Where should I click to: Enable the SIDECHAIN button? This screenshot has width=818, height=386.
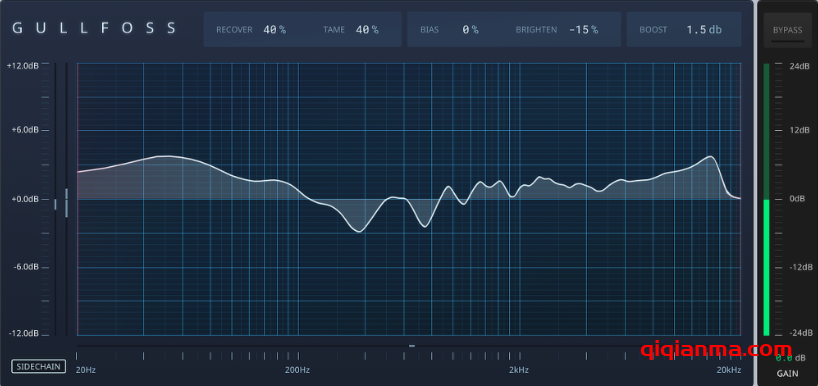click(x=39, y=366)
